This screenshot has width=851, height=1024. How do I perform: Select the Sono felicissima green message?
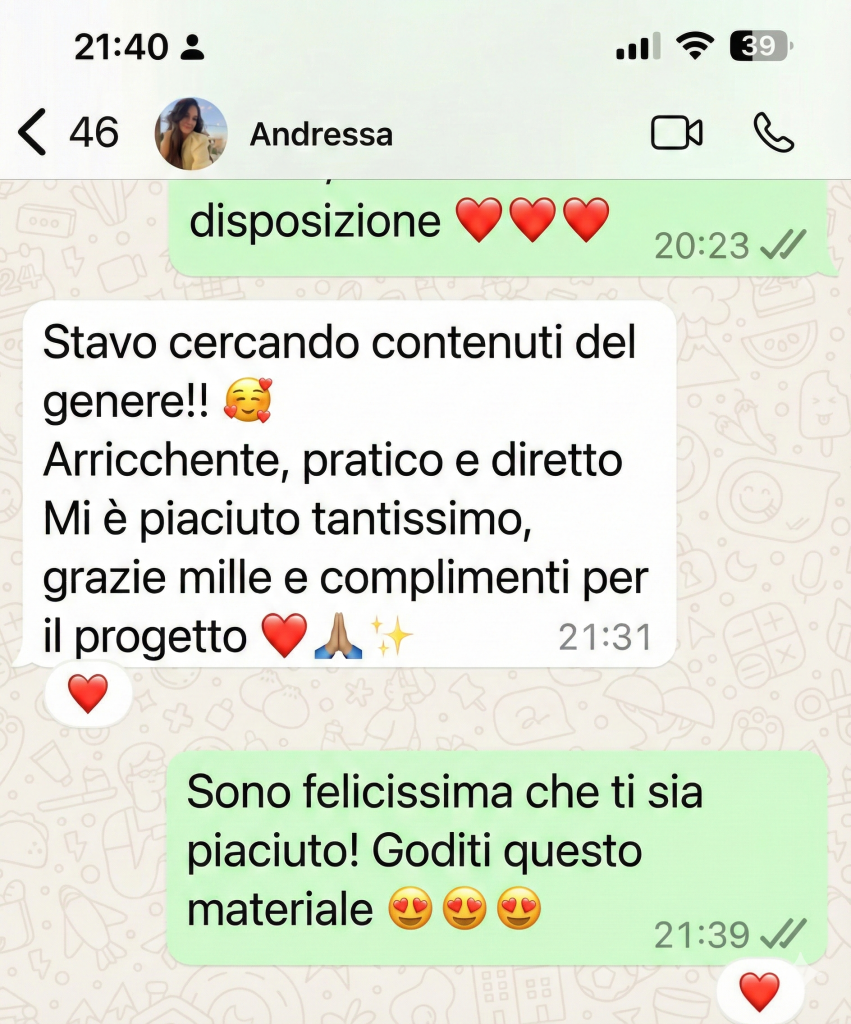tap(497, 858)
